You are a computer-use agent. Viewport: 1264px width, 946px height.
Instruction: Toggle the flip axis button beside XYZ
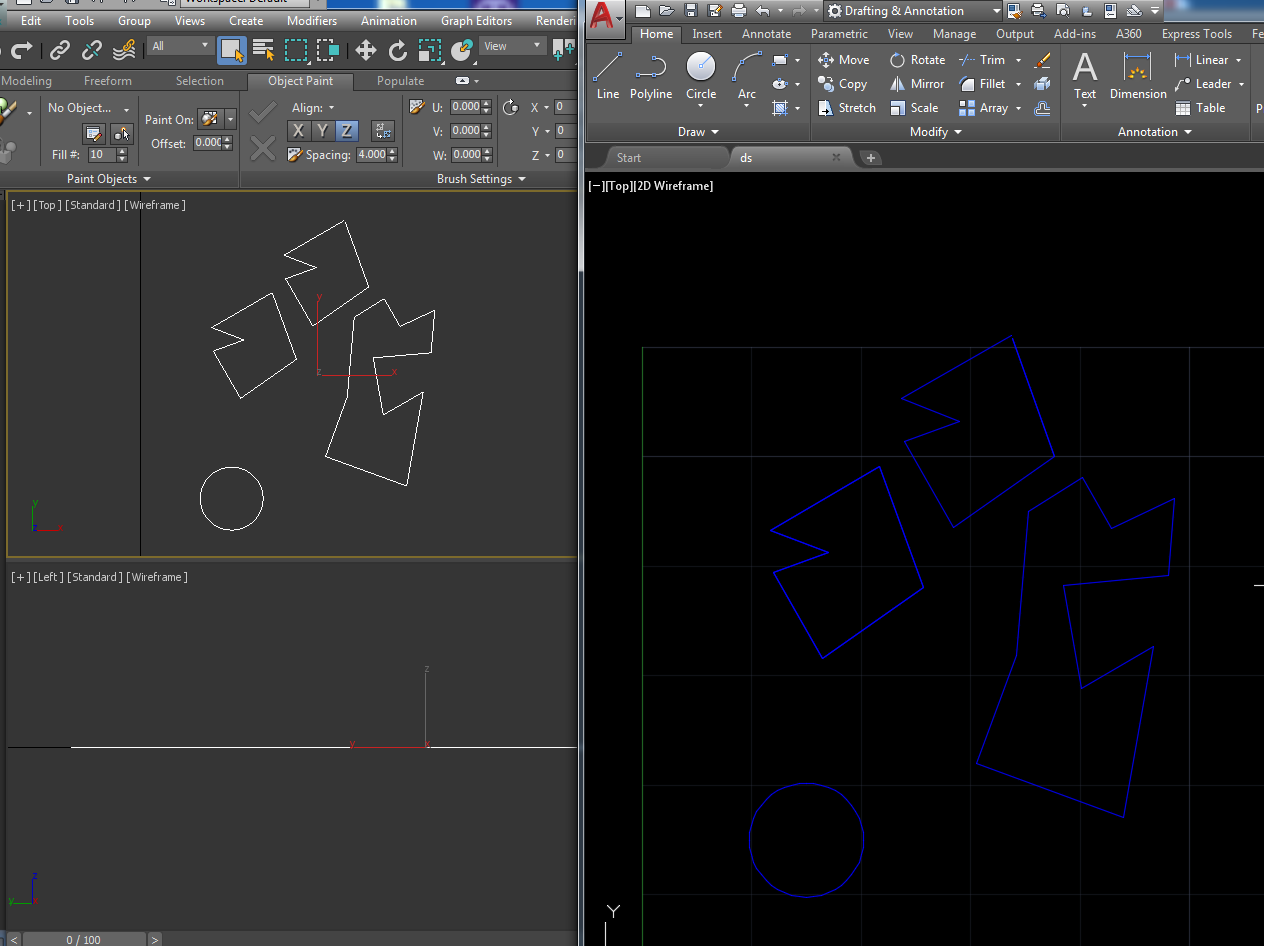[383, 131]
